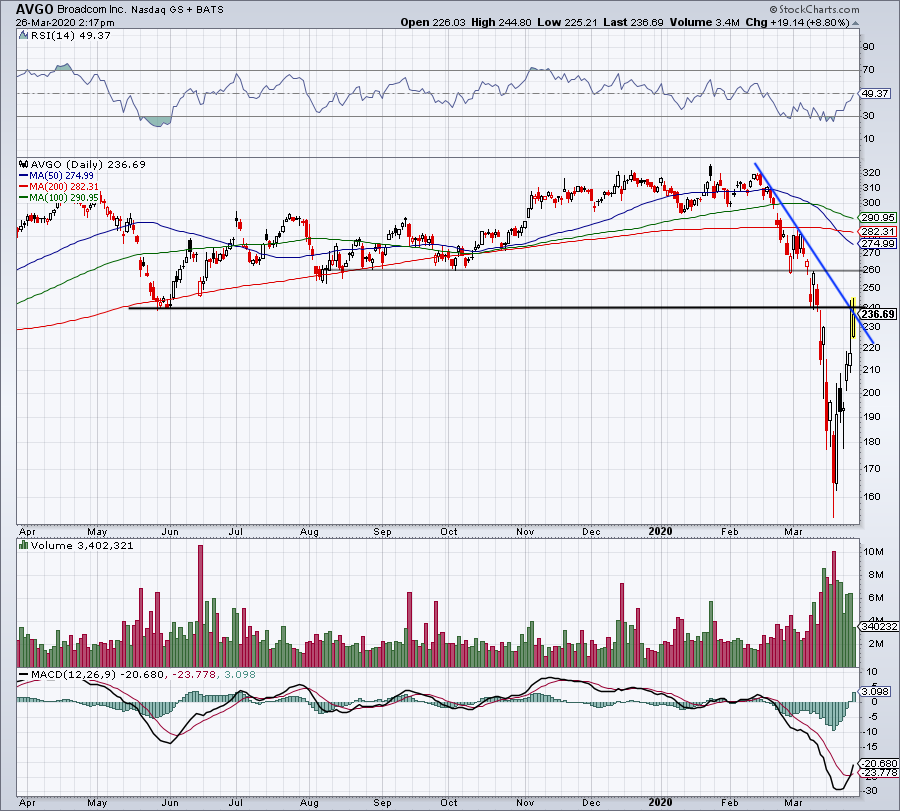Click the up triangle after the Chg percentage

coord(856,23)
